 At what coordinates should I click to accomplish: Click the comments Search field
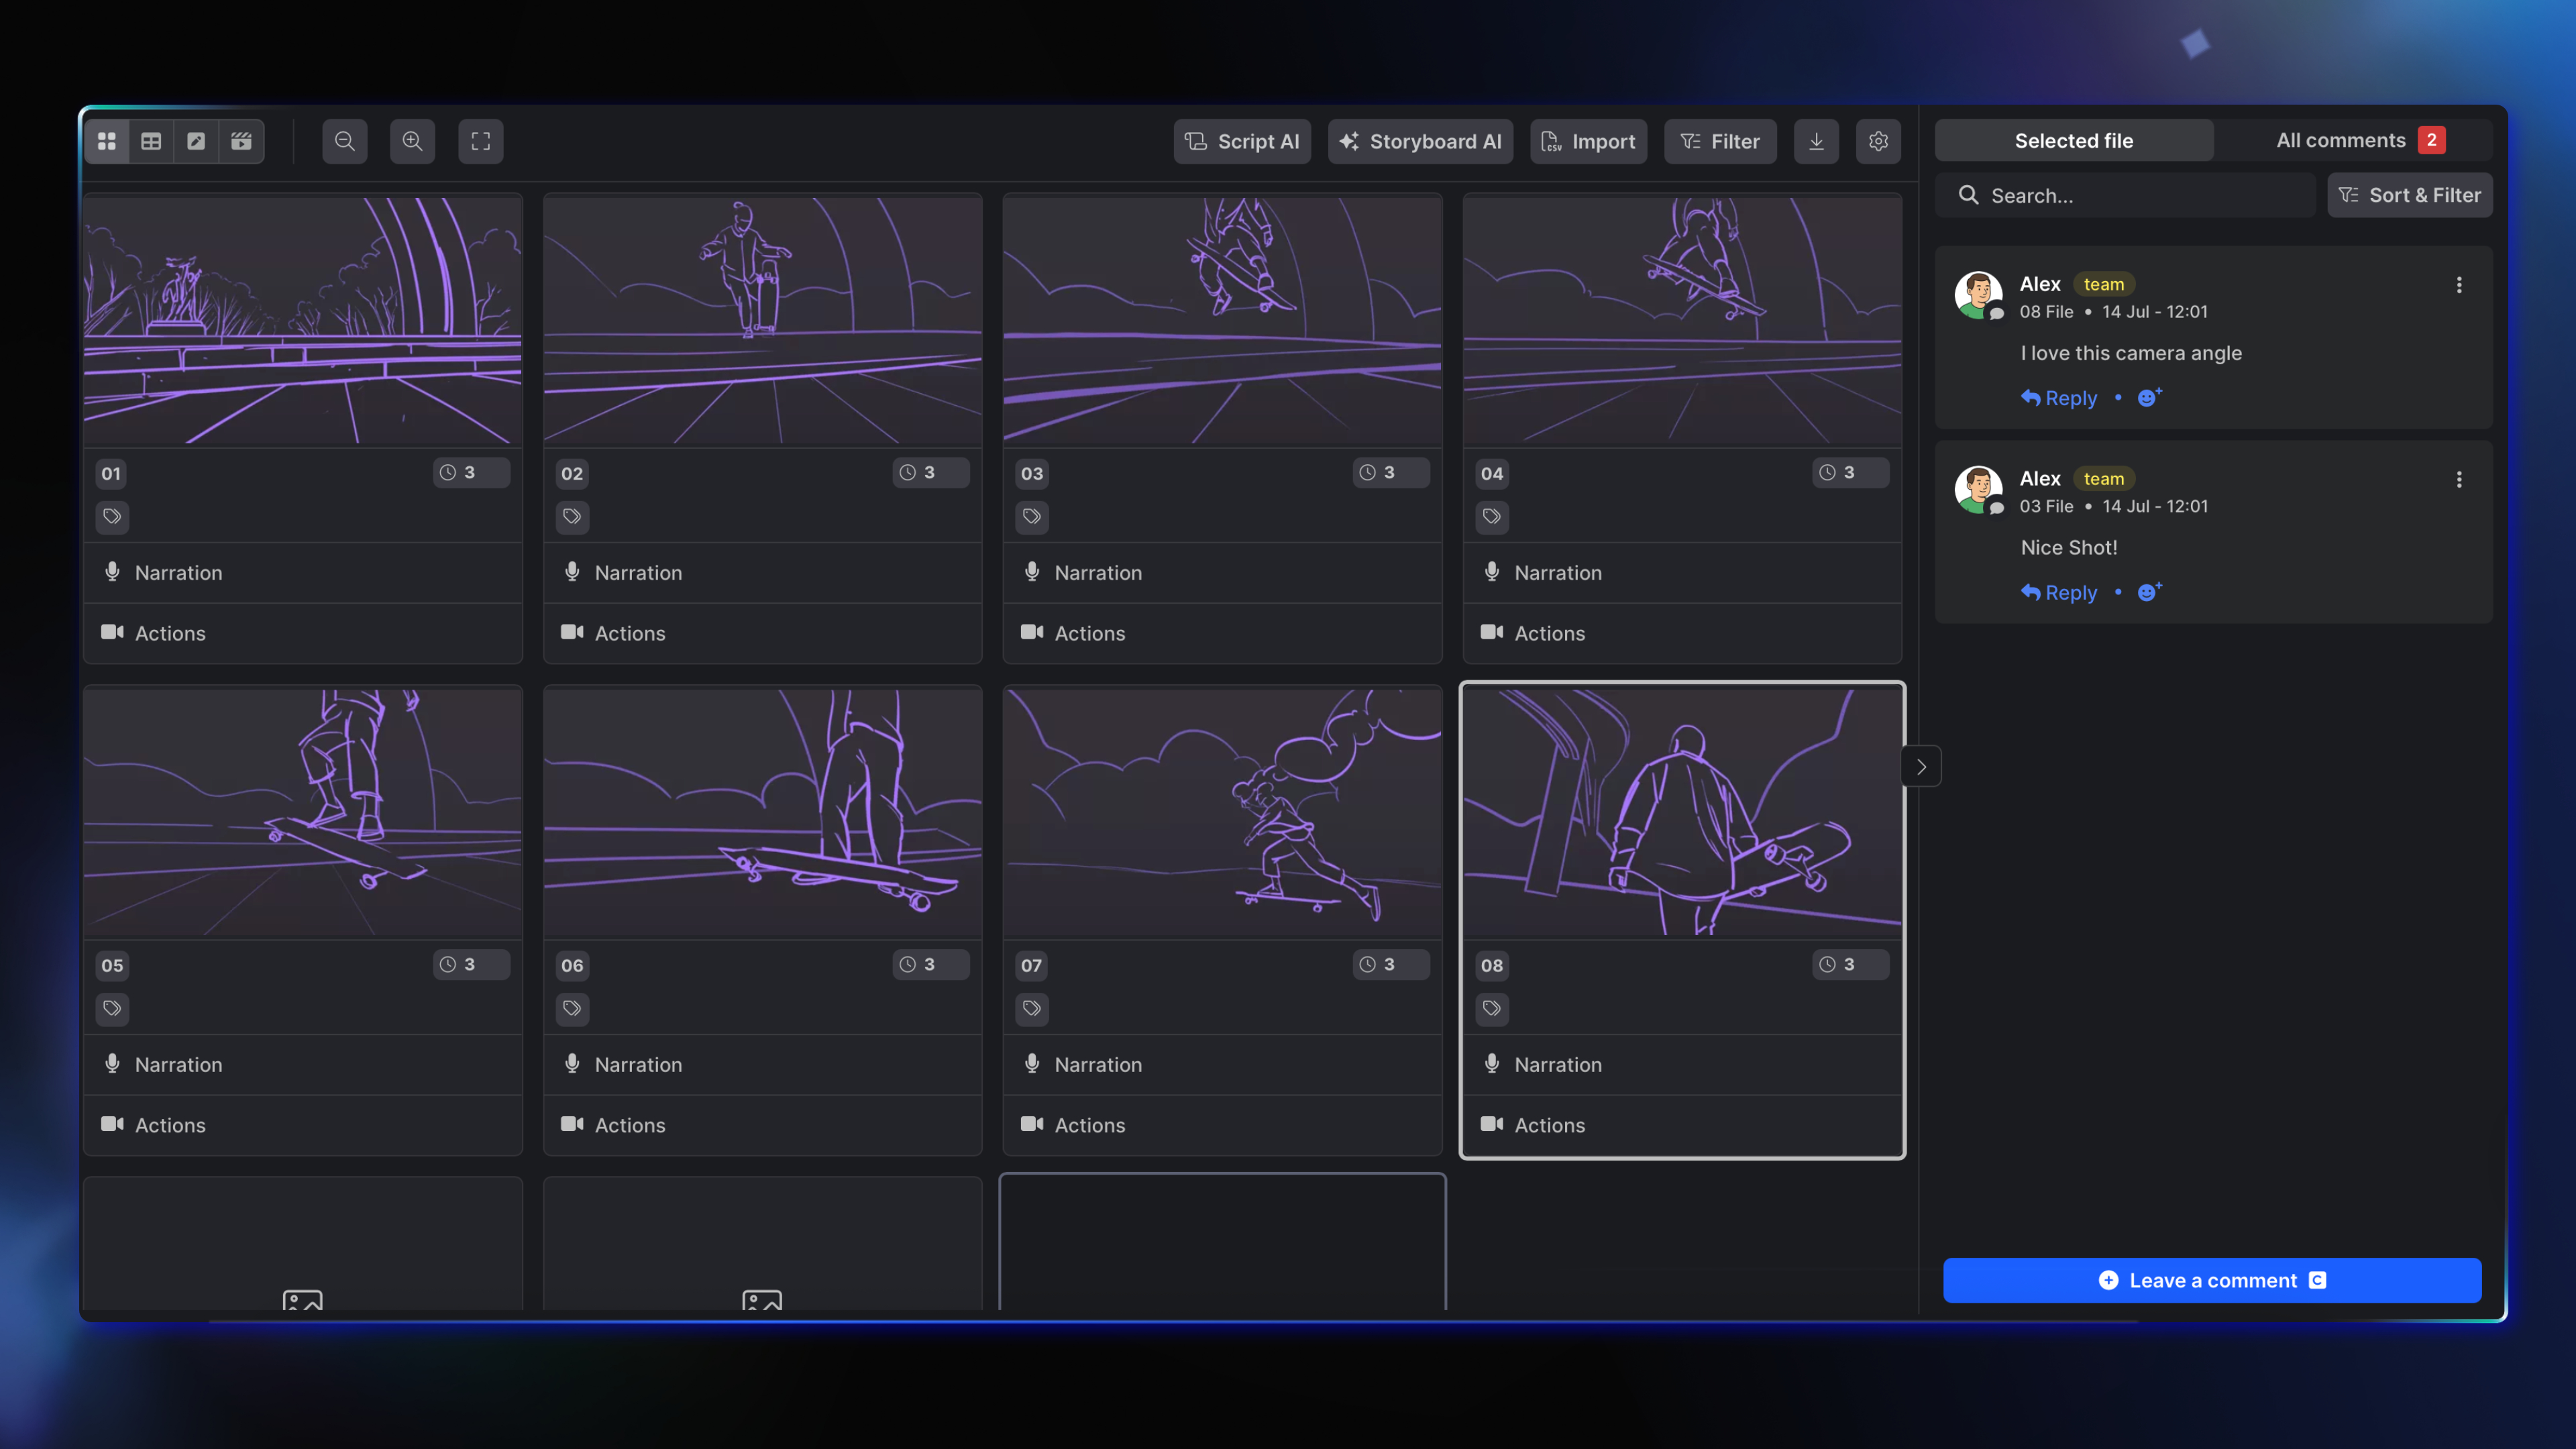[x=2125, y=195]
